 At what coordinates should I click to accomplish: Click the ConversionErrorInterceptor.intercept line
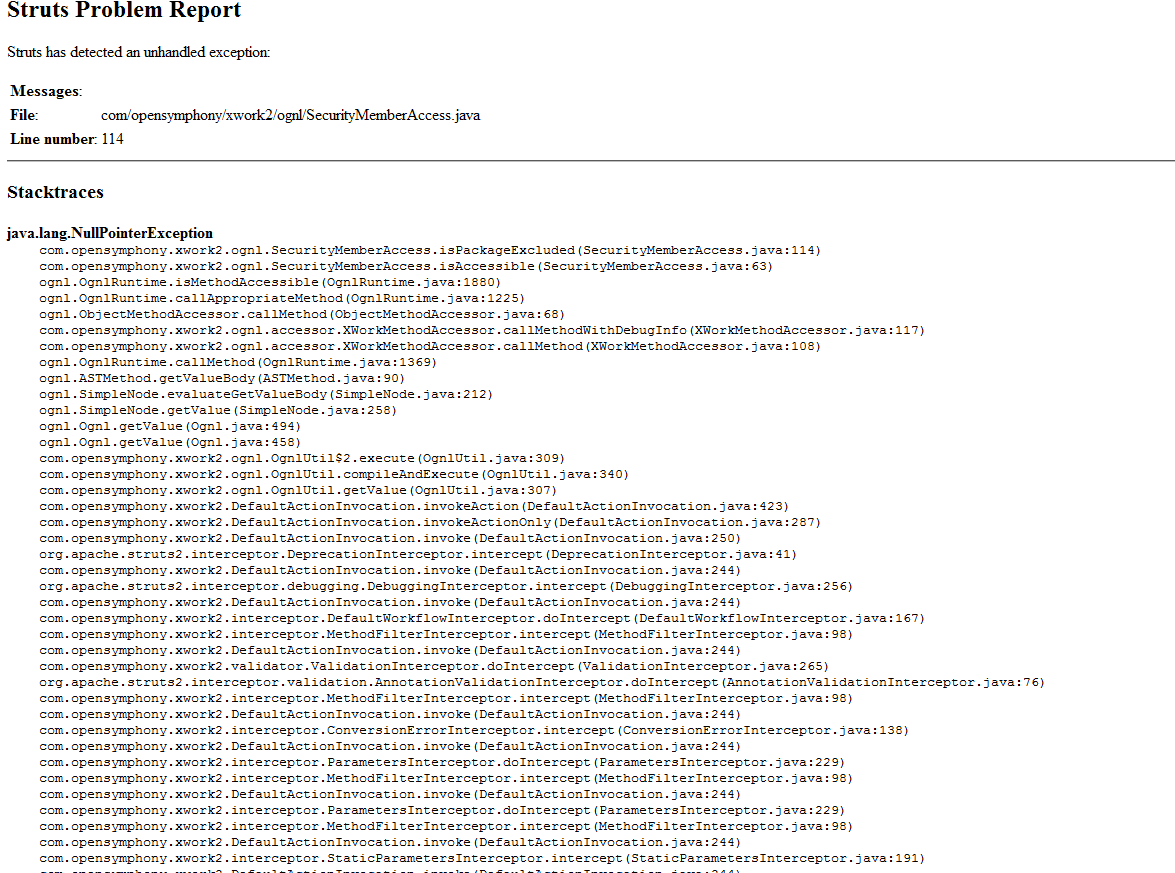tap(474, 730)
